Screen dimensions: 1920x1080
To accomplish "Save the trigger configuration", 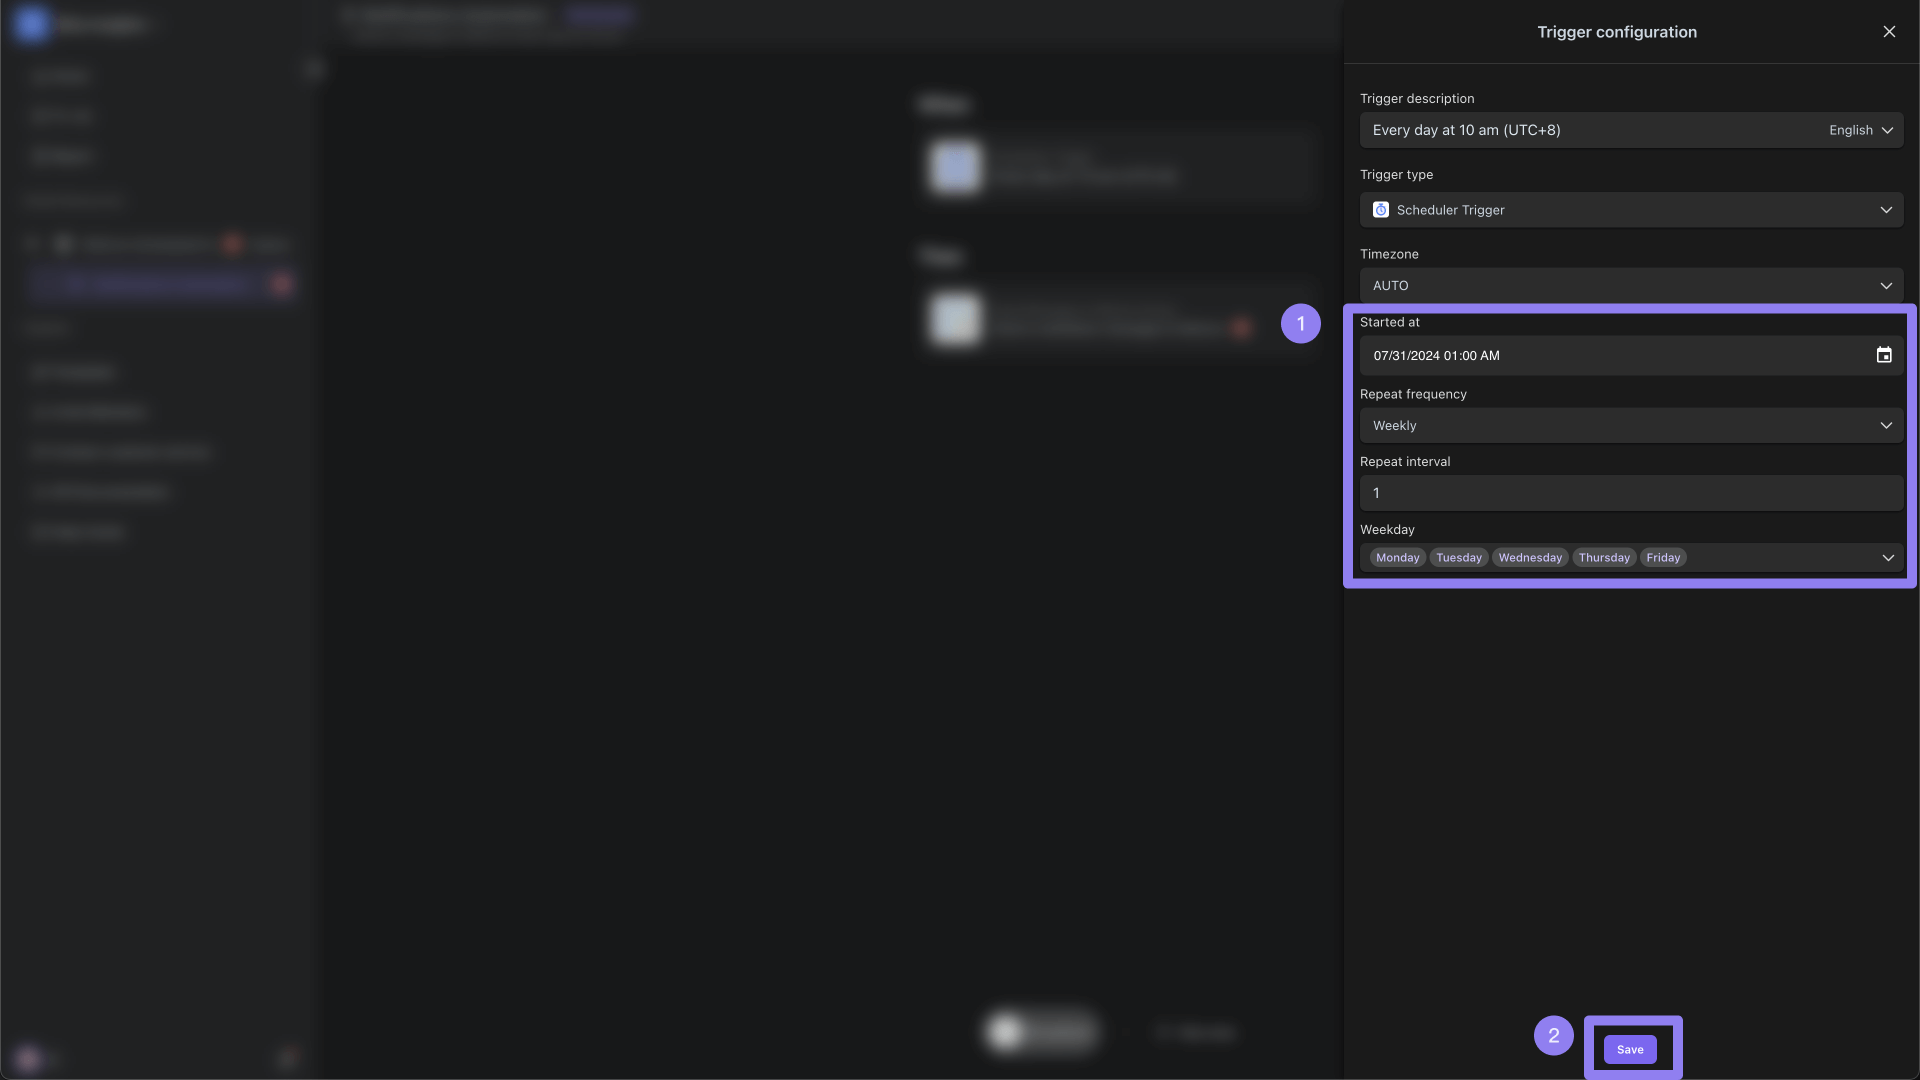I will [1630, 1047].
